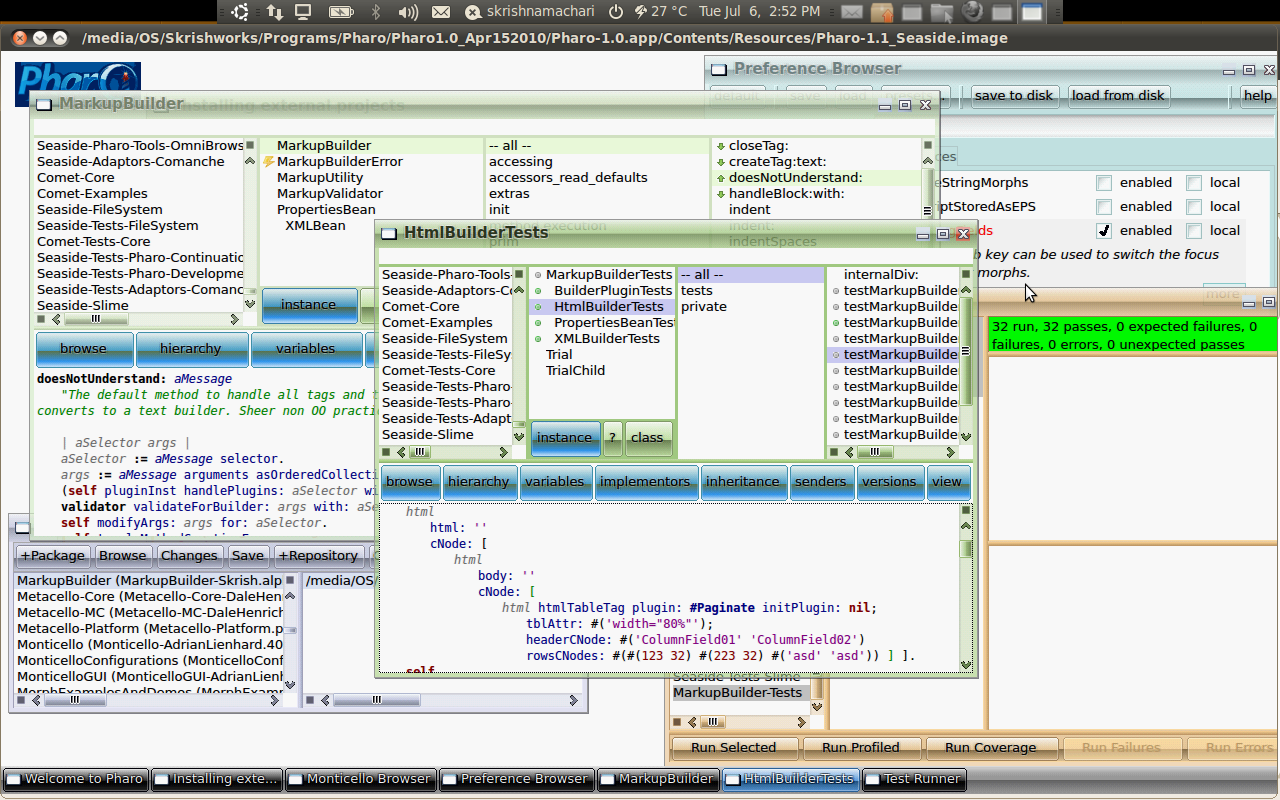Viewport: 1280px width, 800px height.
Task: Open the volume speaker icon
Action: coord(407,12)
